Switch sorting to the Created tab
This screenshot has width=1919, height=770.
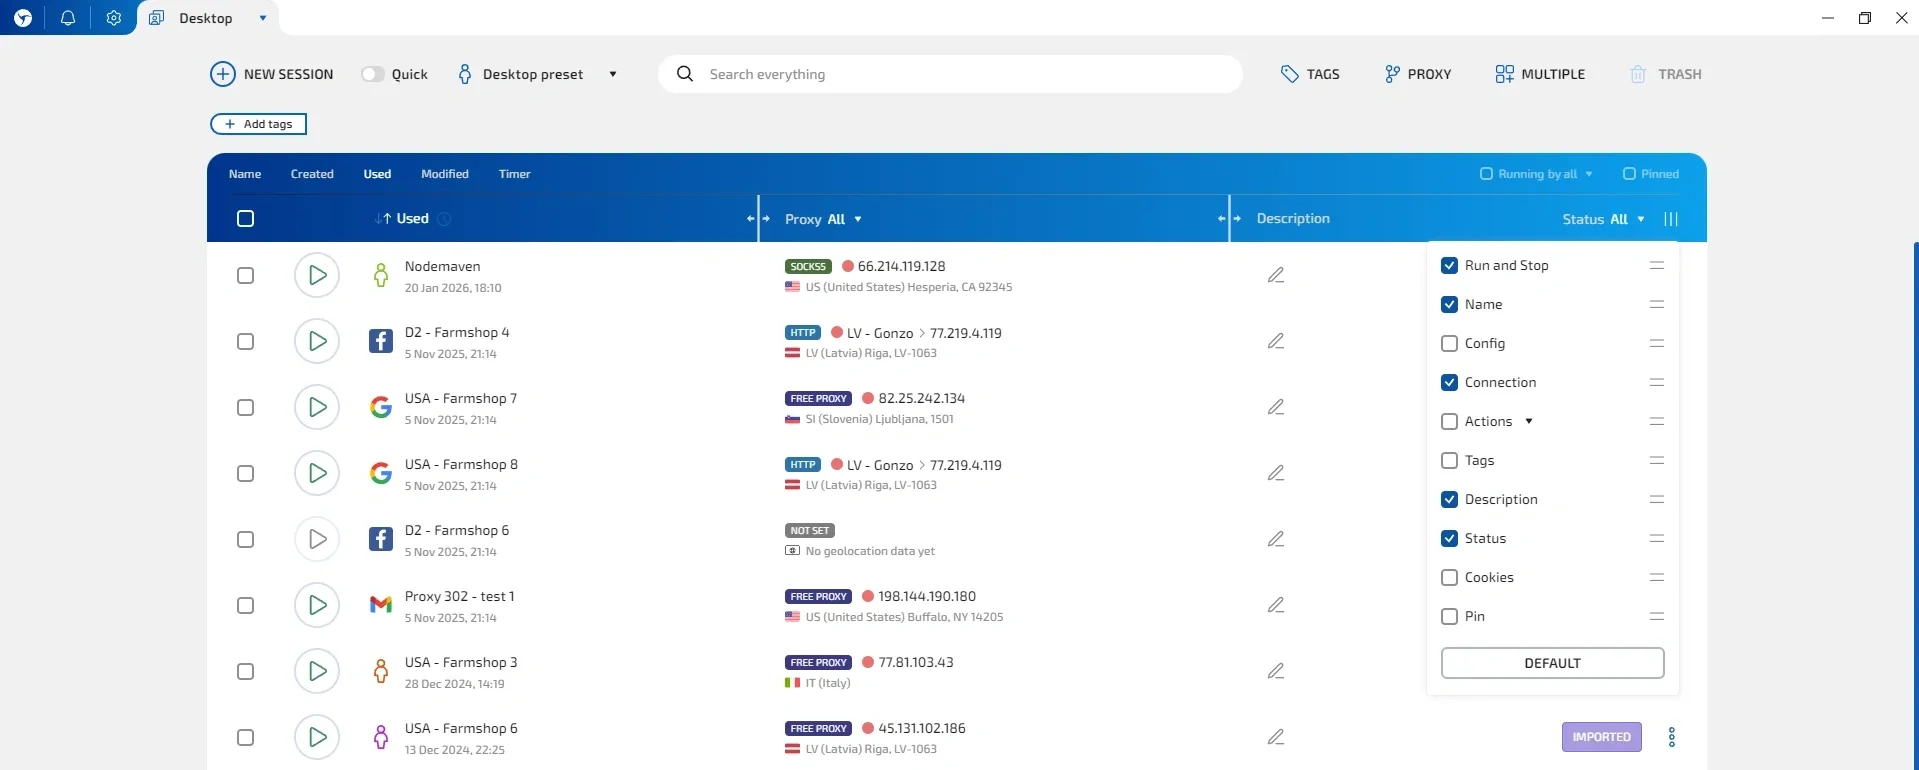coord(312,174)
